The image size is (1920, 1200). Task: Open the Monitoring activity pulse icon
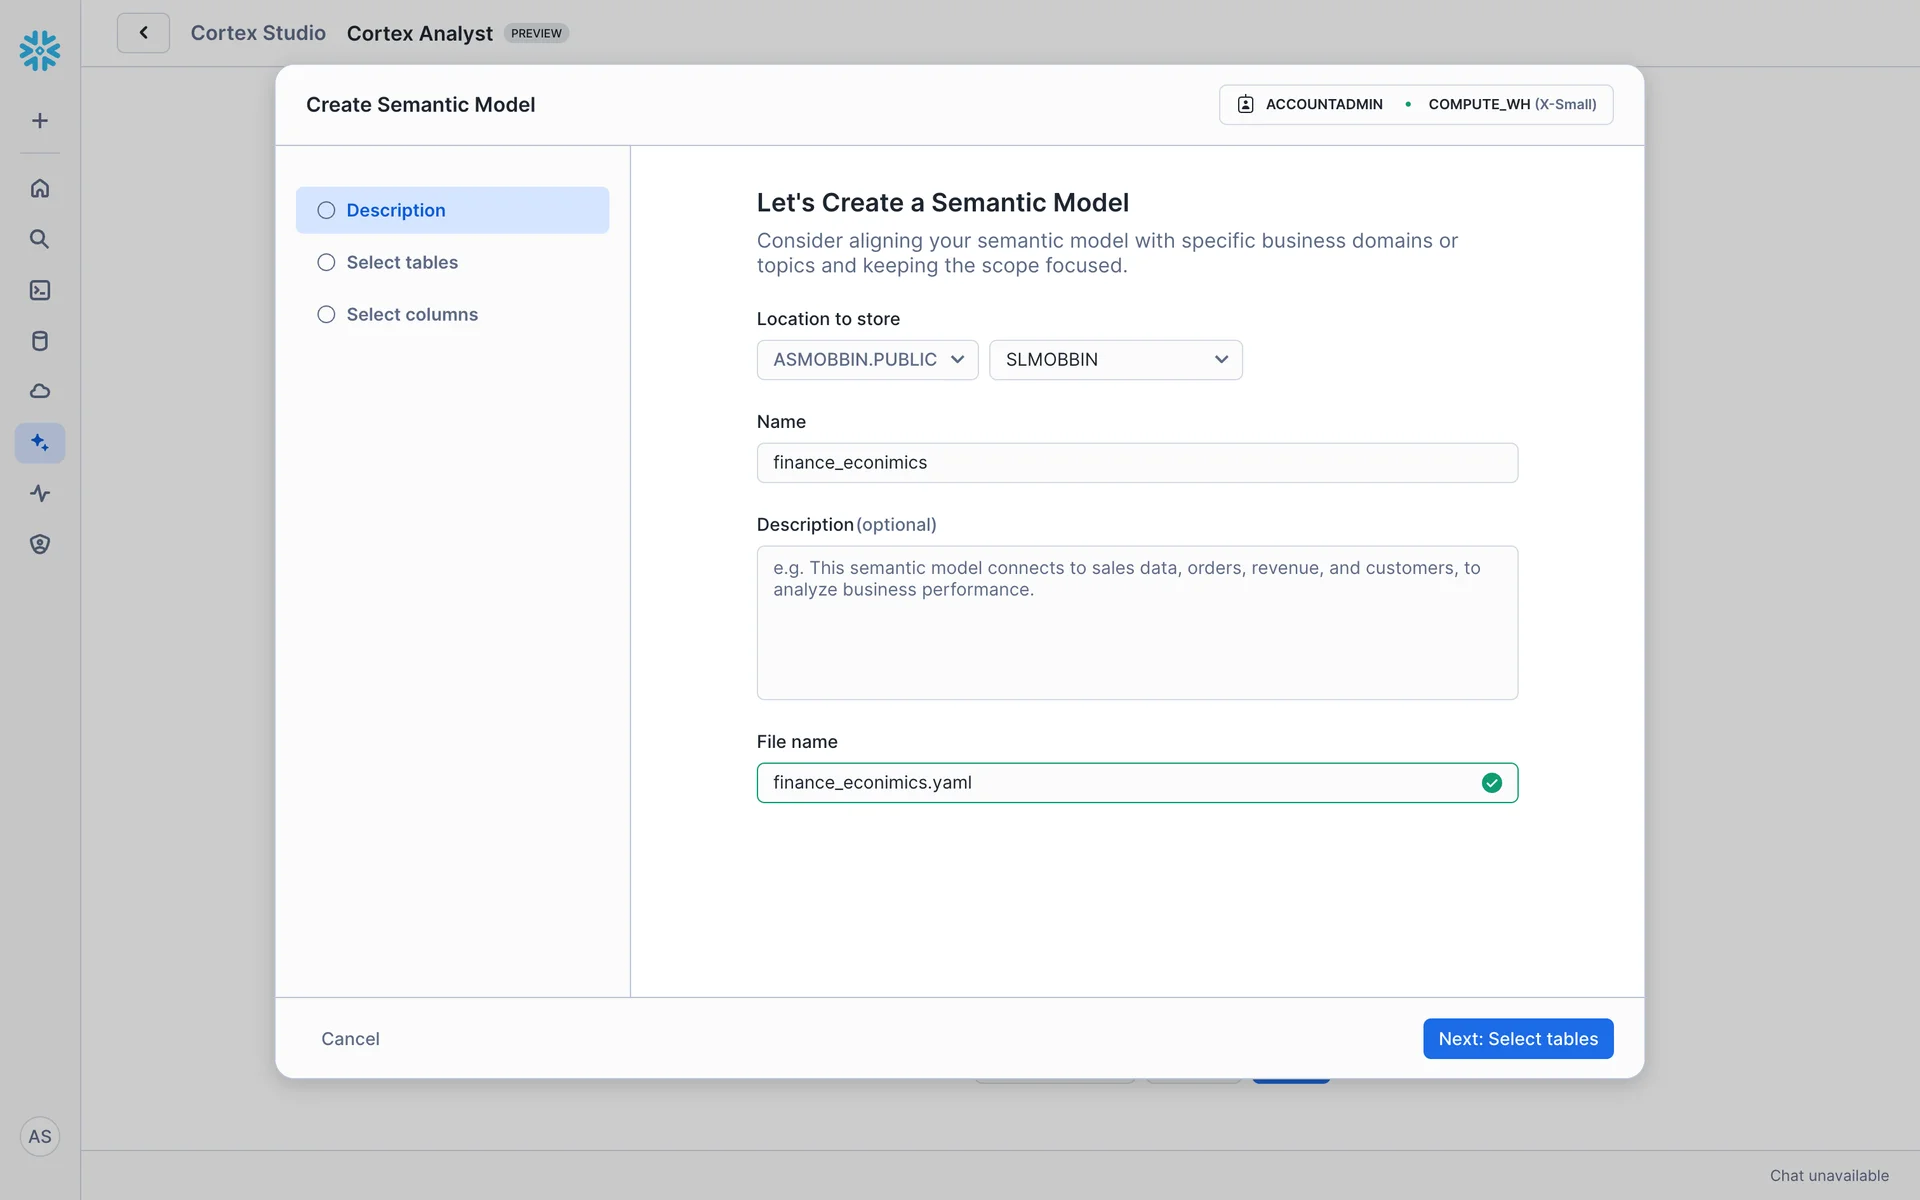[40, 493]
